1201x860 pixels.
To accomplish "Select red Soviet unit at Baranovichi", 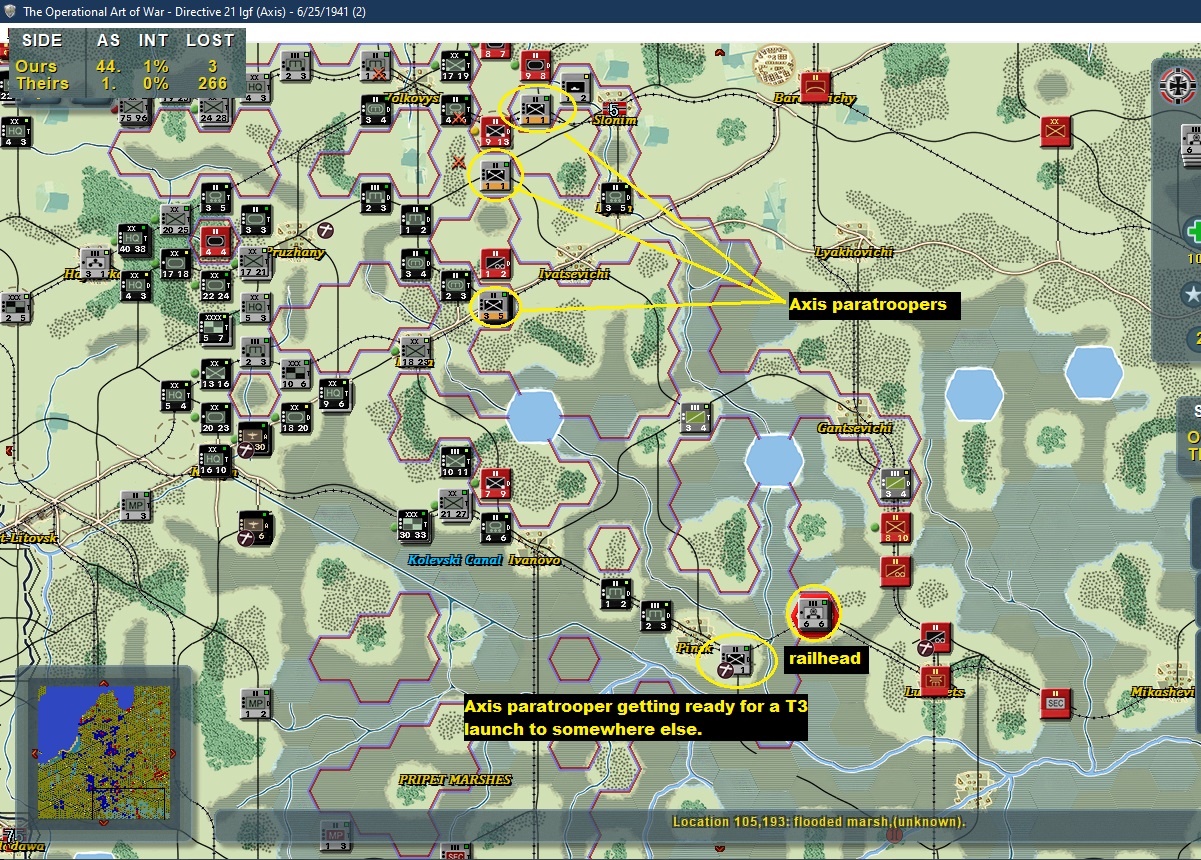I will (x=816, y=87).
